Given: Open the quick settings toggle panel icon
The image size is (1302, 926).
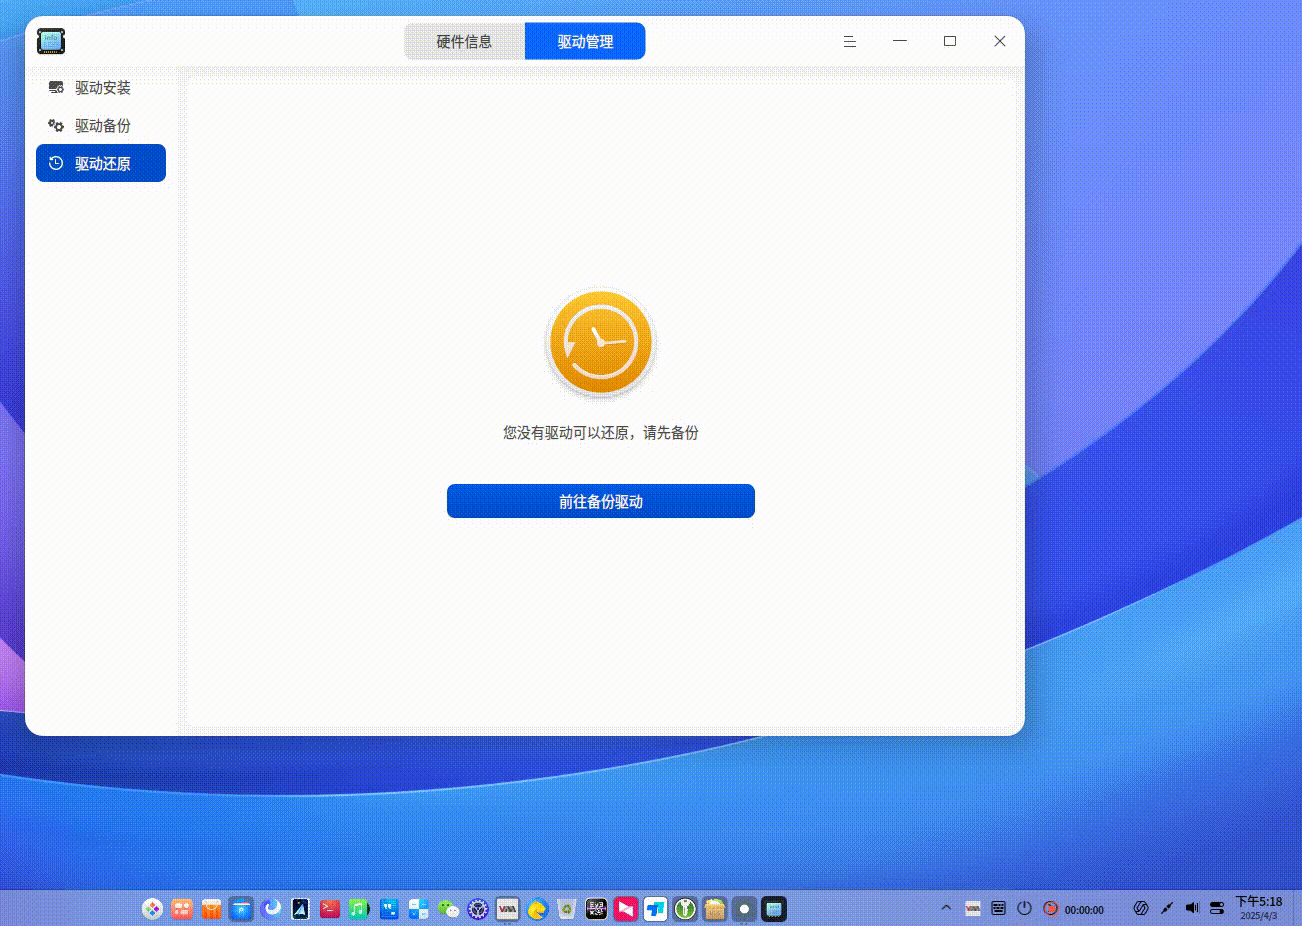Looking at the screenshot, I should tap(1217, 908).
